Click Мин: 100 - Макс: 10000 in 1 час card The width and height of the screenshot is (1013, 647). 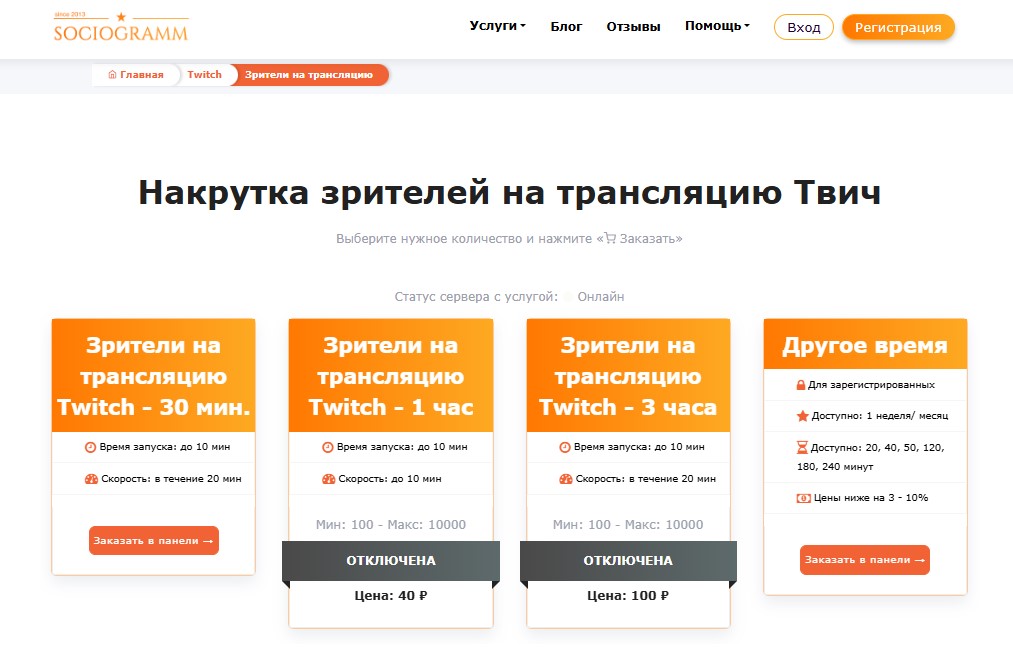tap(391, 525)
